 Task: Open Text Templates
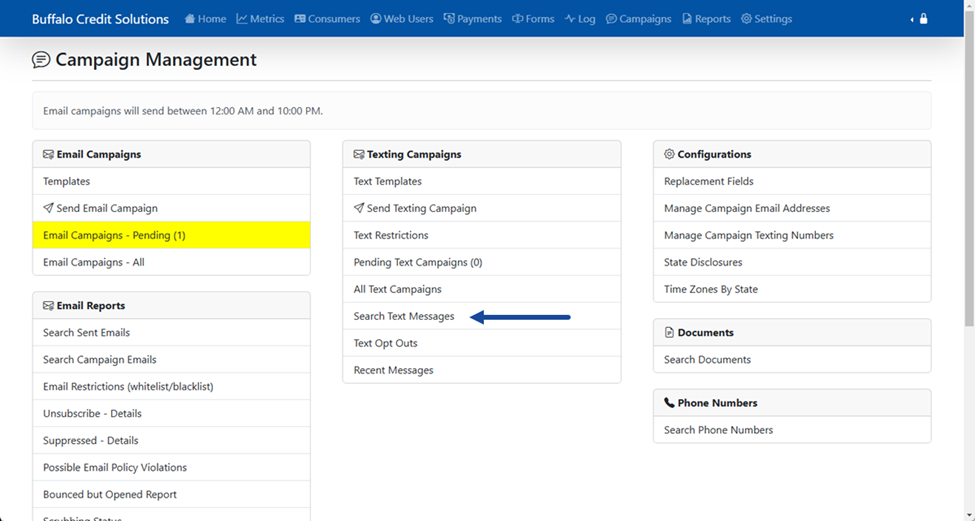click(x=482, y=181)
